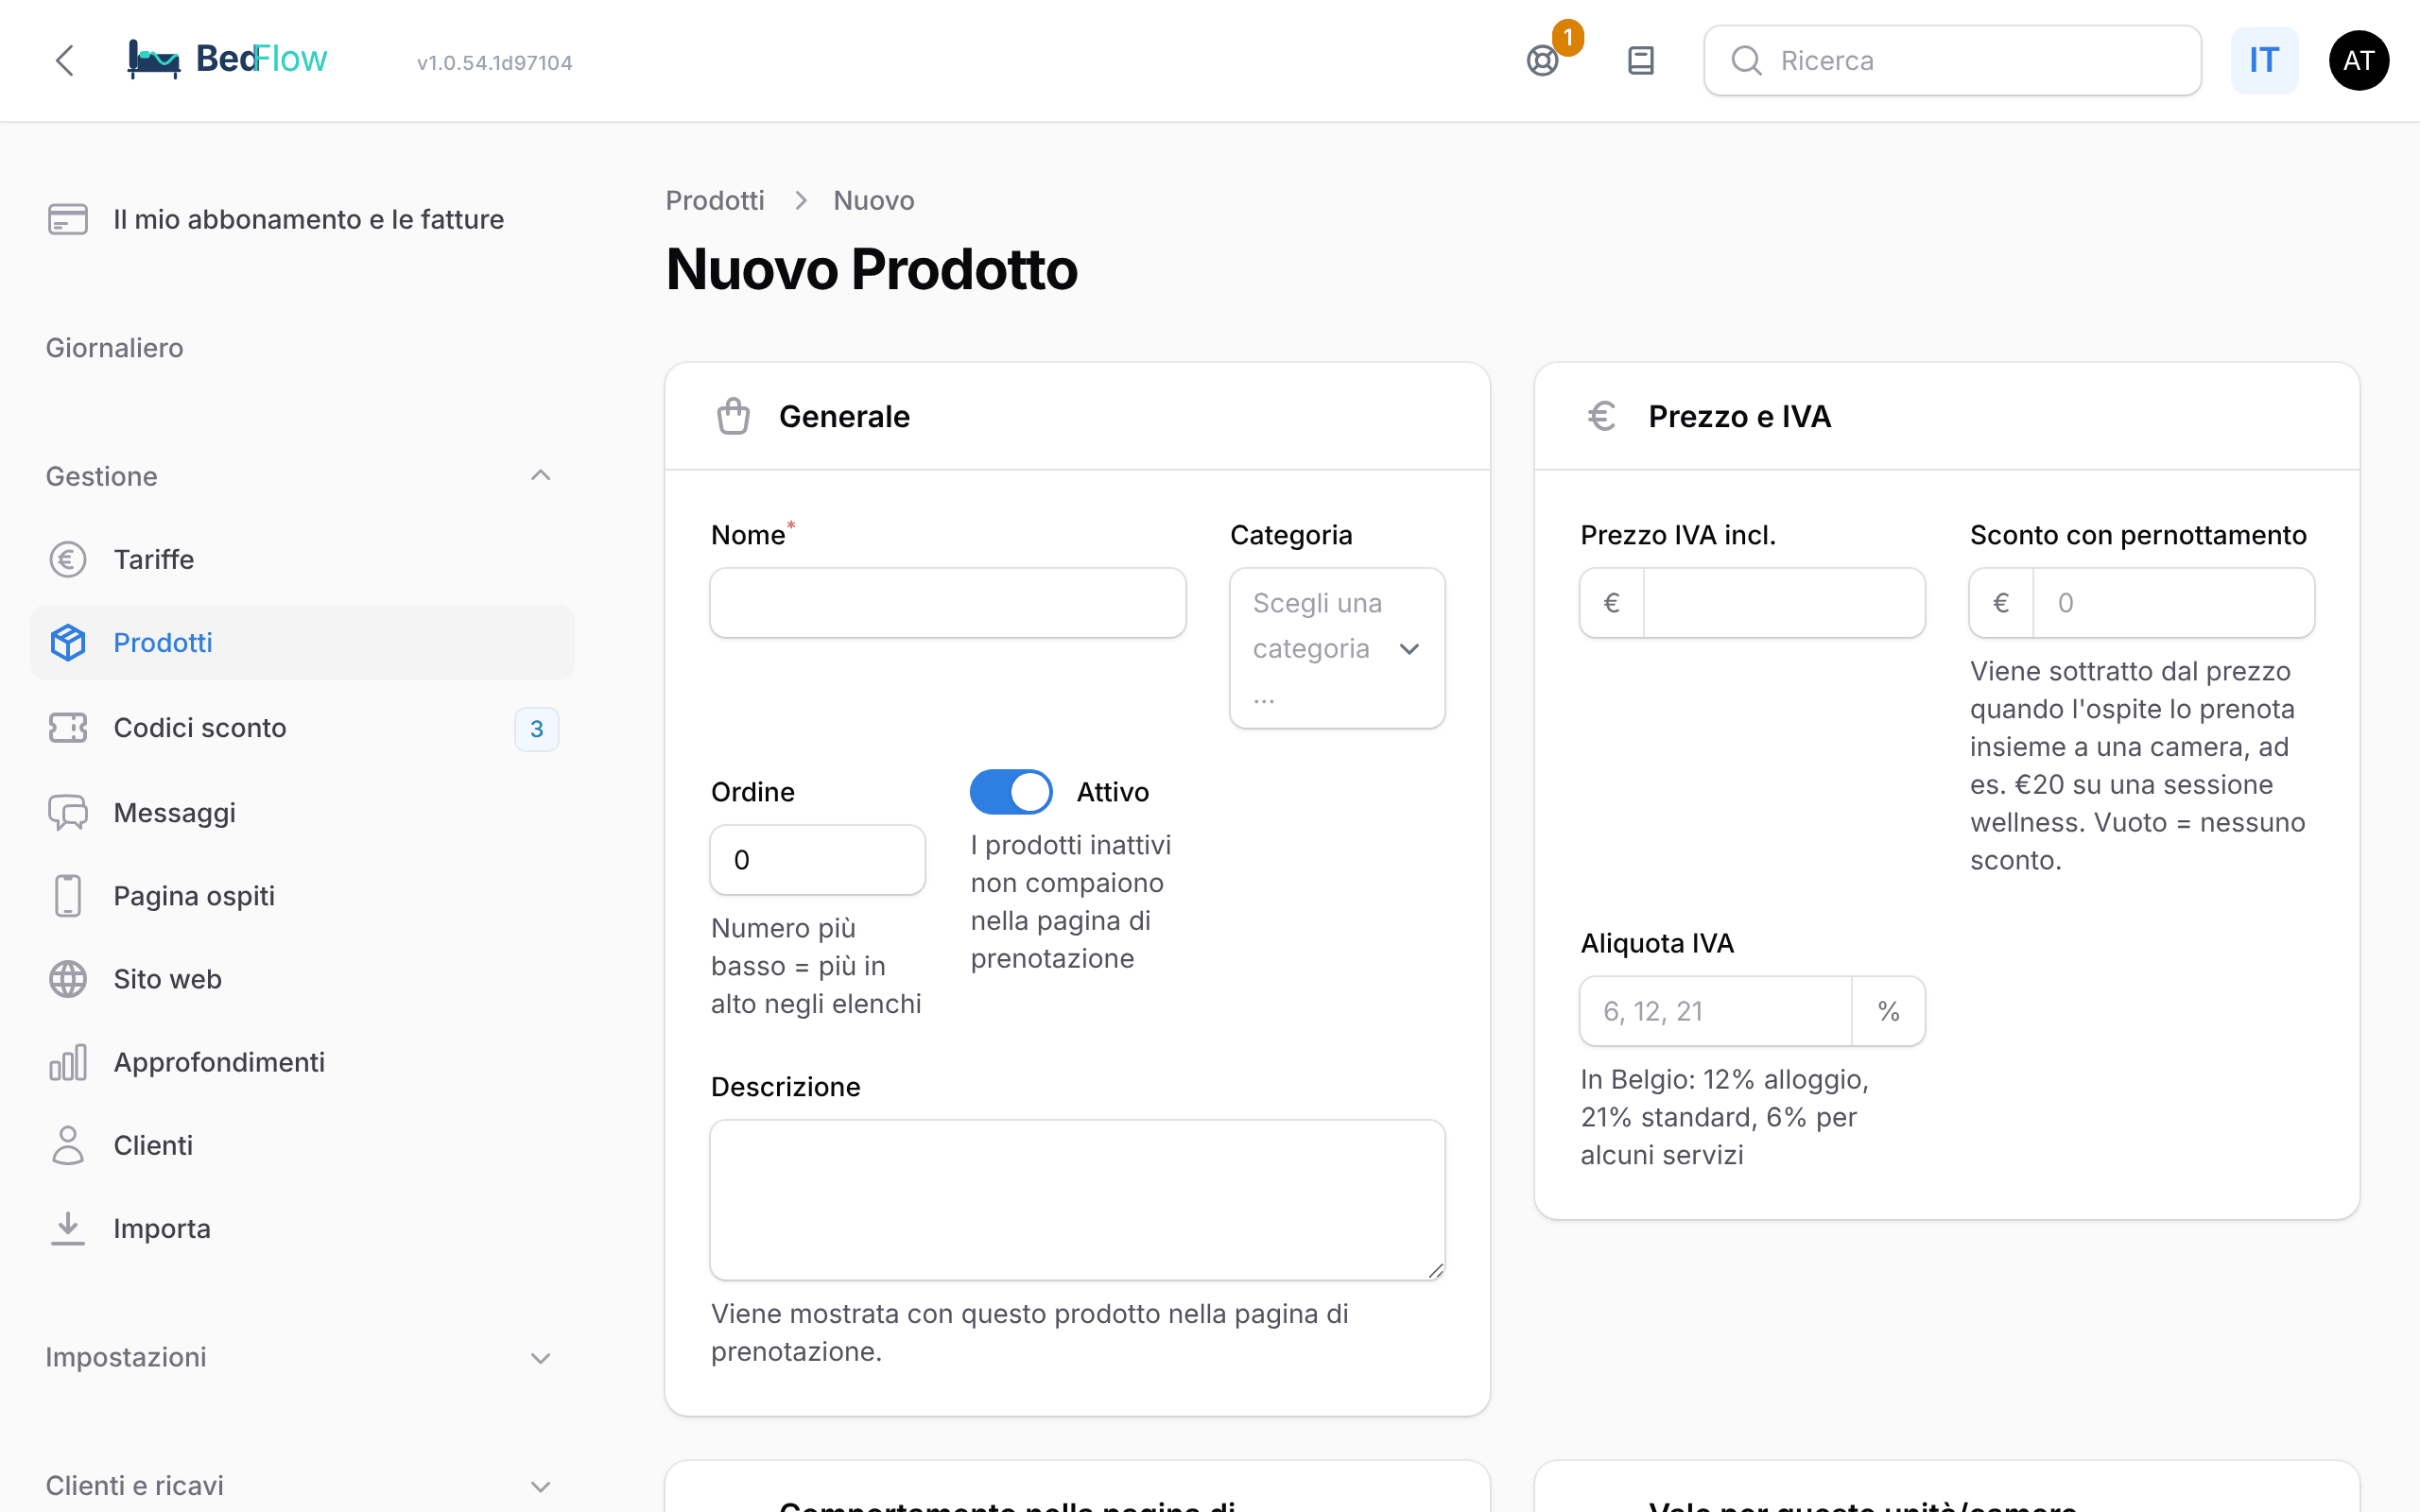Click the magnifier icon in search bar
Image resolution: width=2420 pixels, height=1512 pixels.
[1746, 61]
